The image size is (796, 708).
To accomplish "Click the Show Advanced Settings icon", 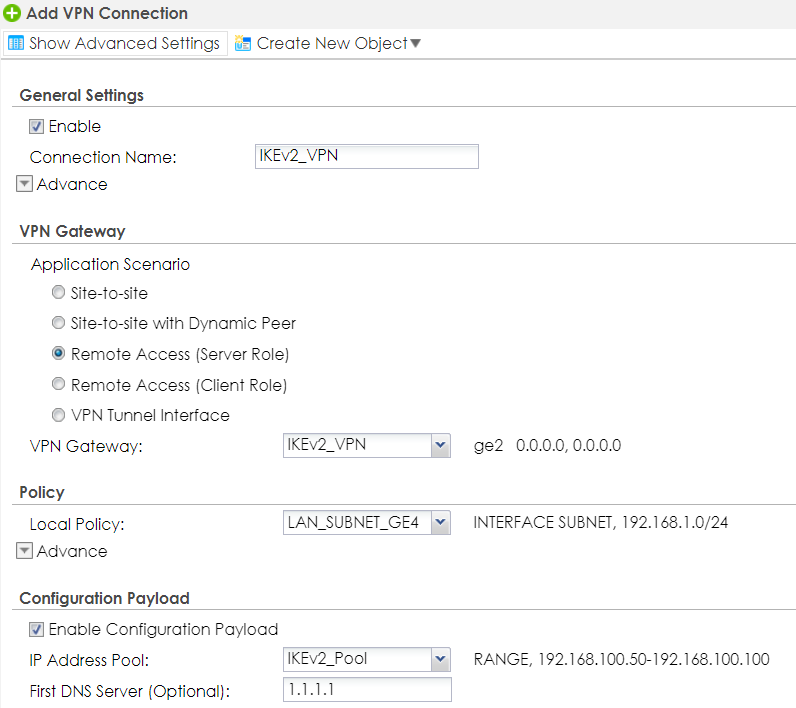I will click(x=16, y=44).
